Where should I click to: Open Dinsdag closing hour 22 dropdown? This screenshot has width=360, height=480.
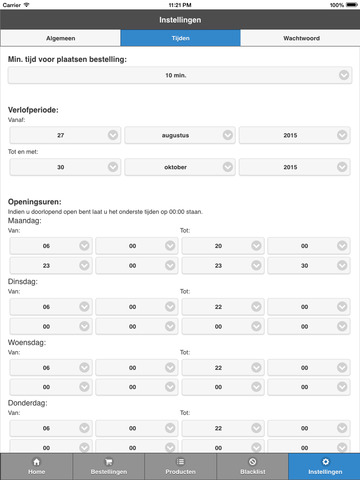(223, 307)
